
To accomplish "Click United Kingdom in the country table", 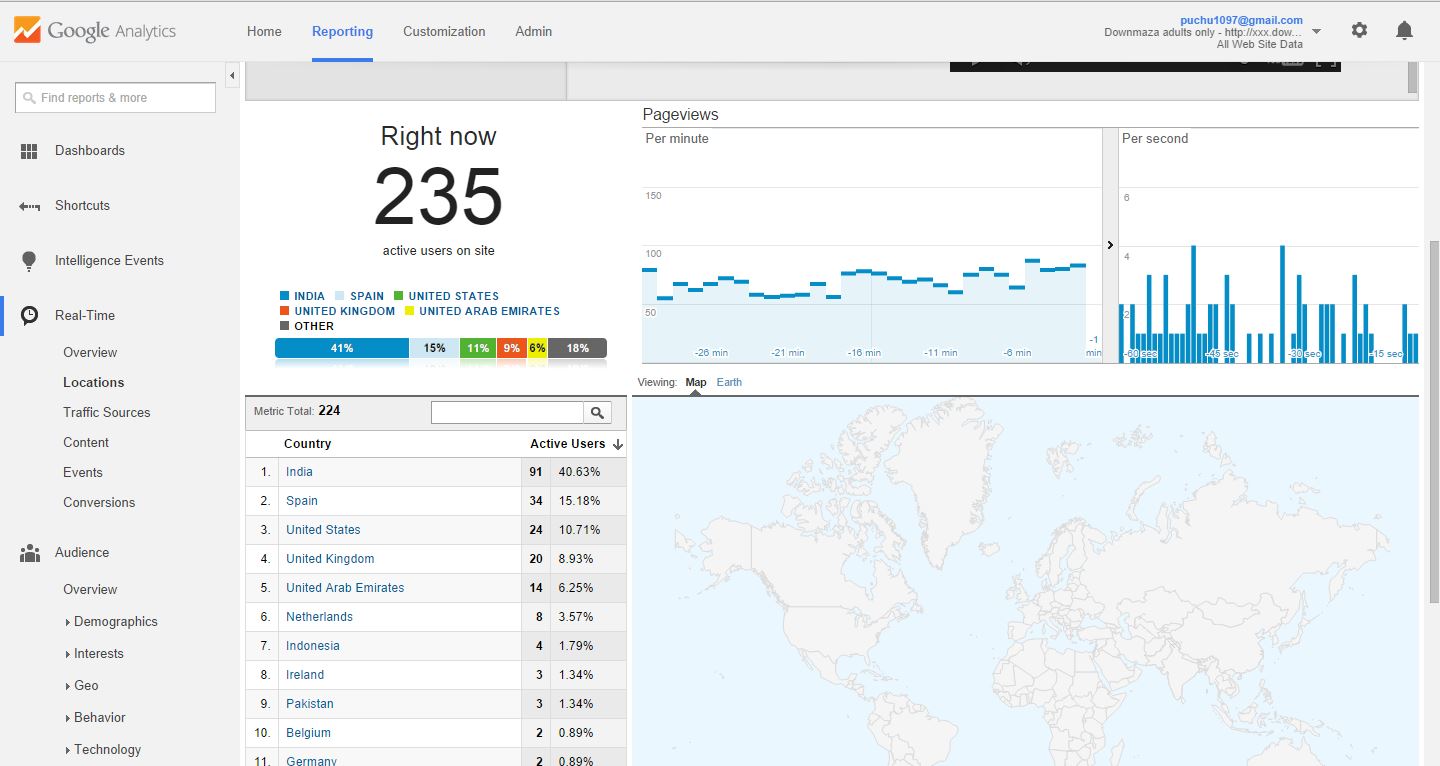I will (330, 559).
